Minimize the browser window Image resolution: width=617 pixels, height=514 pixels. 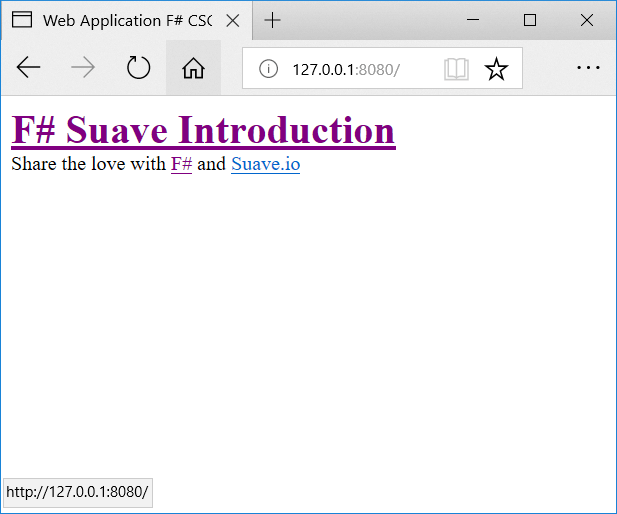pos(473,20)
